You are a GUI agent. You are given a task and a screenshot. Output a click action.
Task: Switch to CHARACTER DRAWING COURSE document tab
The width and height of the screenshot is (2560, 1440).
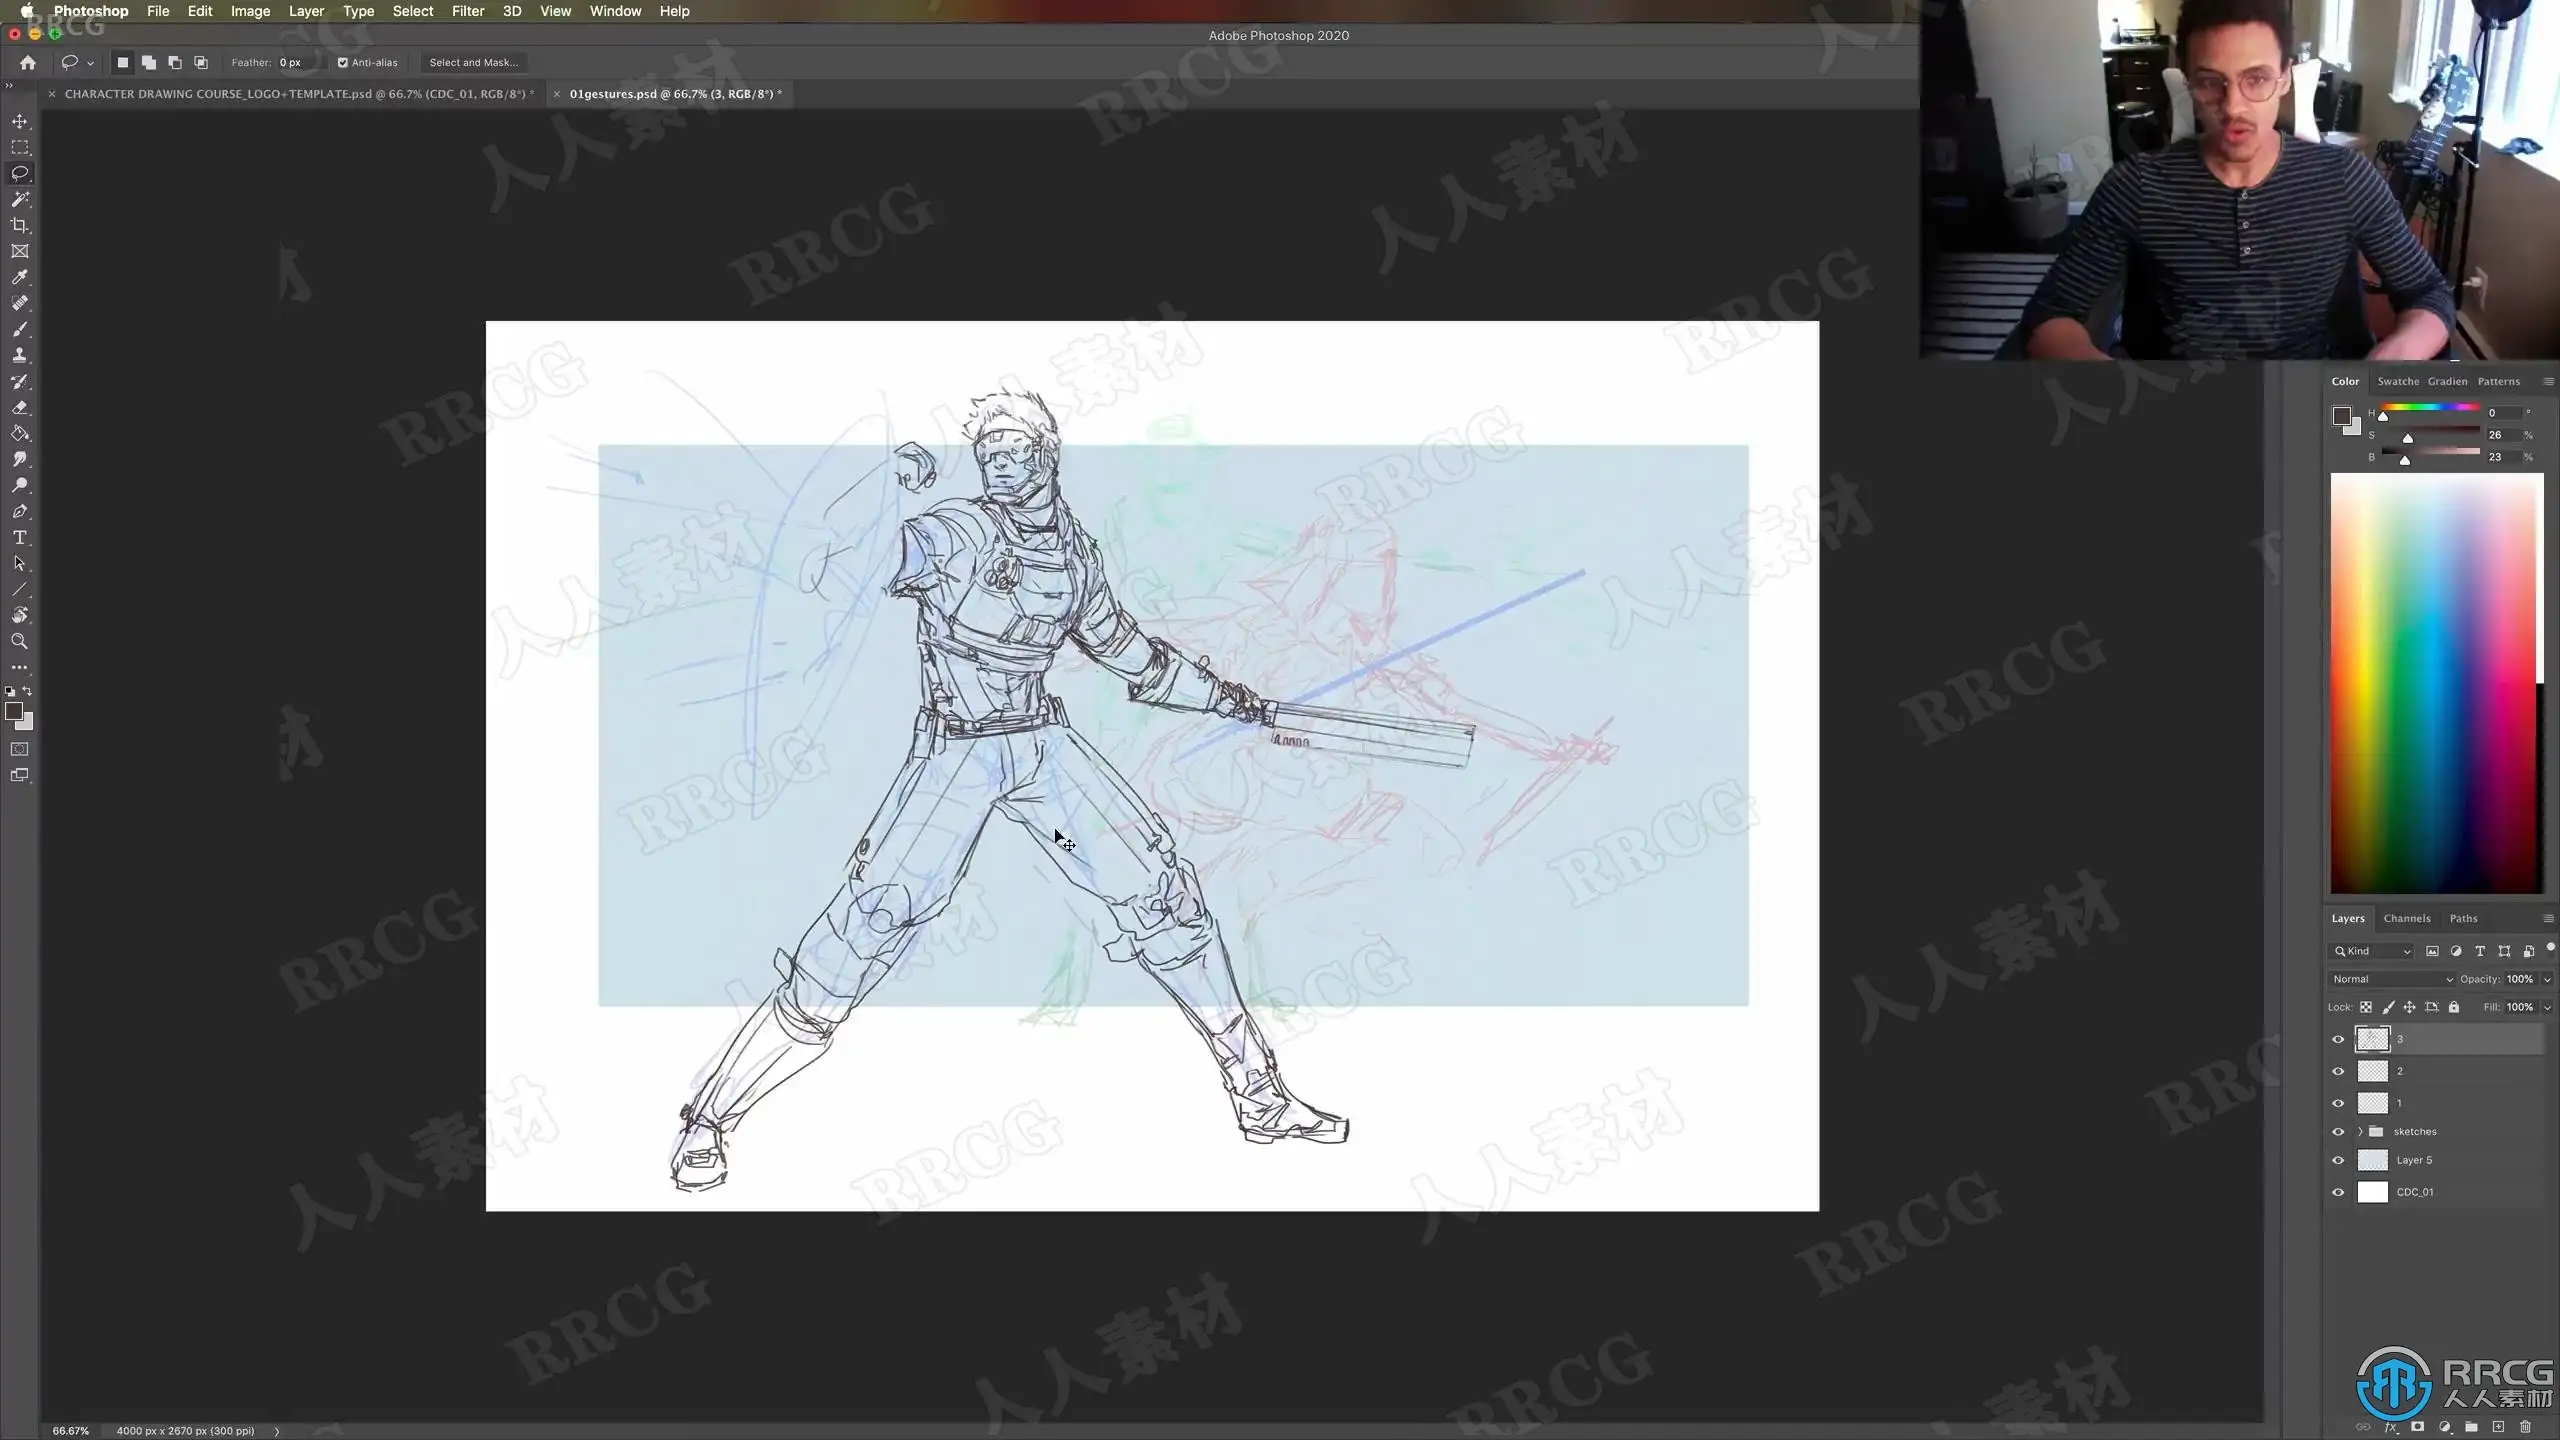[x=298, y=94]
